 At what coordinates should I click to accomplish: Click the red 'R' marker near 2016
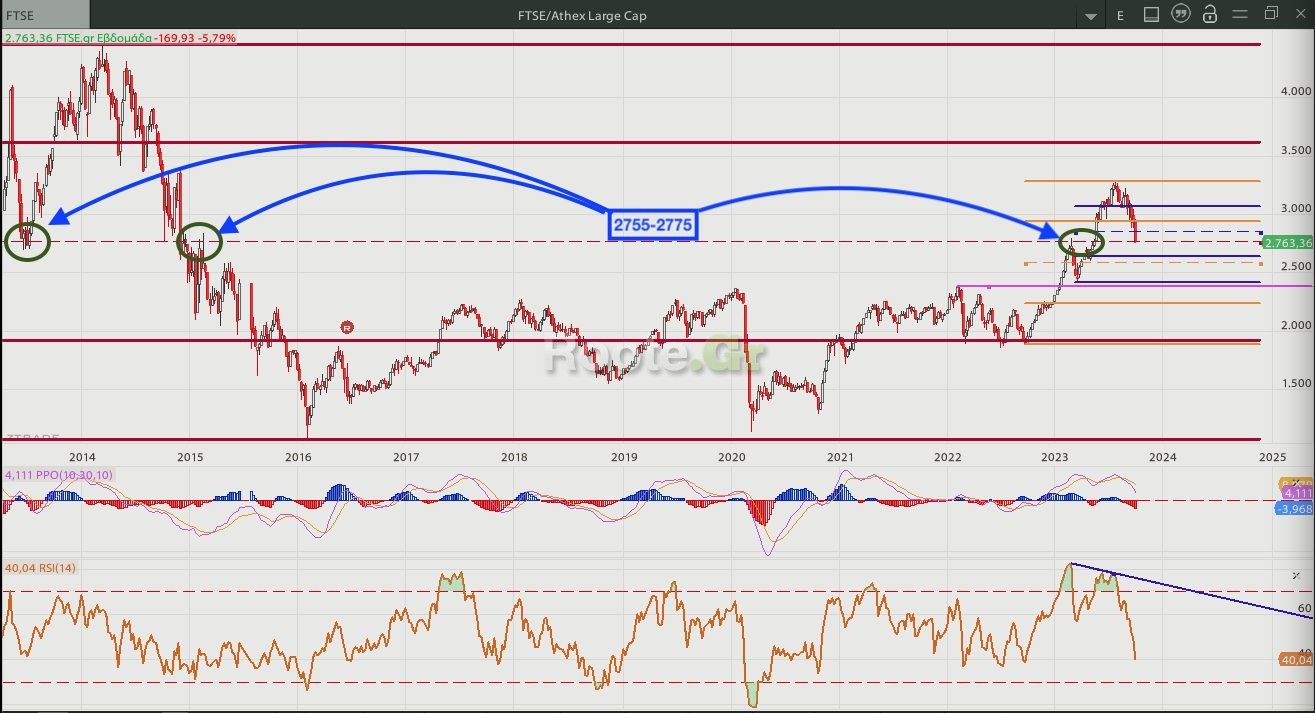pyautogui.click(x=347, y=327)
